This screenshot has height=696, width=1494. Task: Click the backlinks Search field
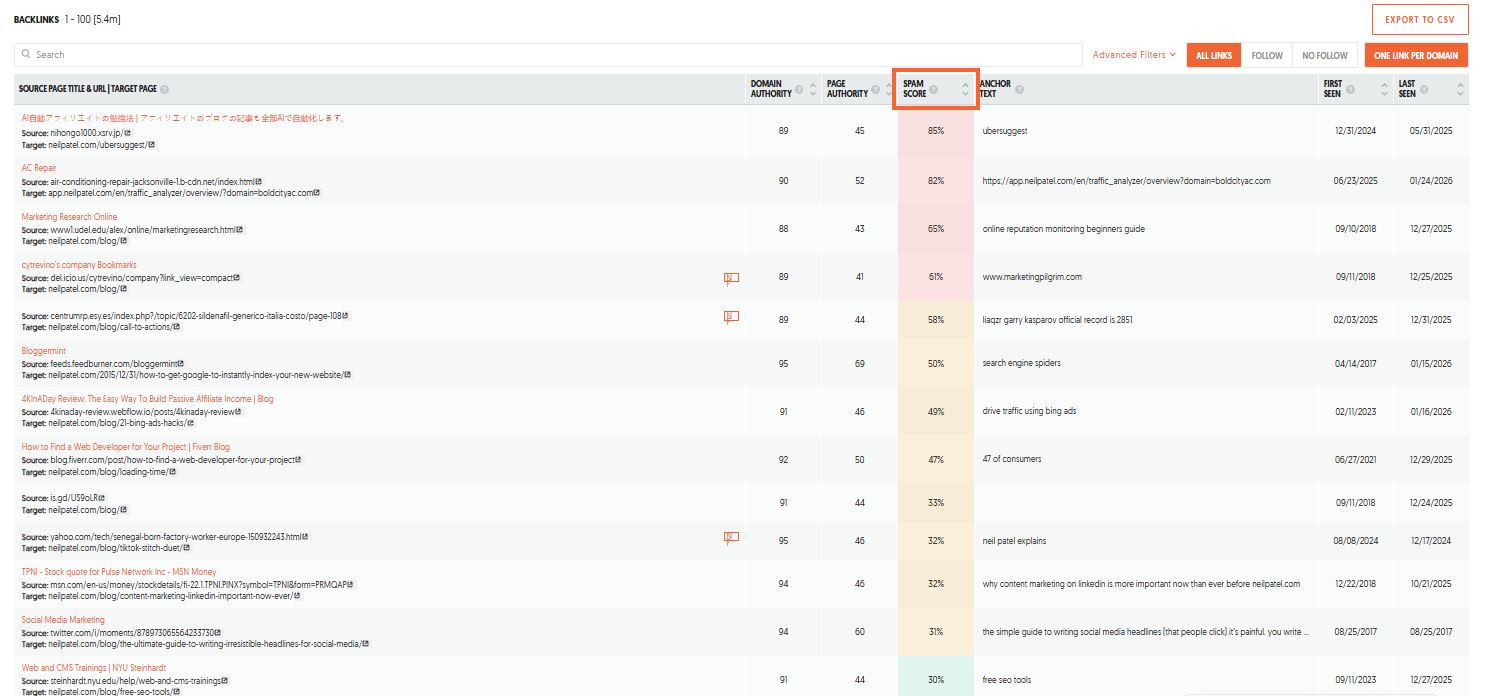click(x=548, y=55)
